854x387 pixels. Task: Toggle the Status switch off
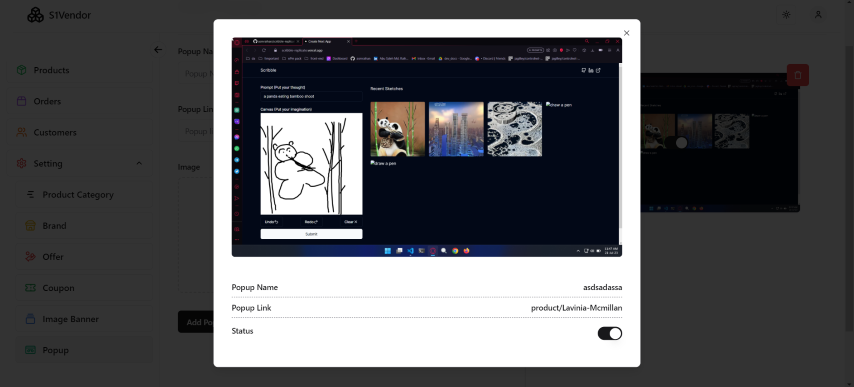(x=609, y=333)
